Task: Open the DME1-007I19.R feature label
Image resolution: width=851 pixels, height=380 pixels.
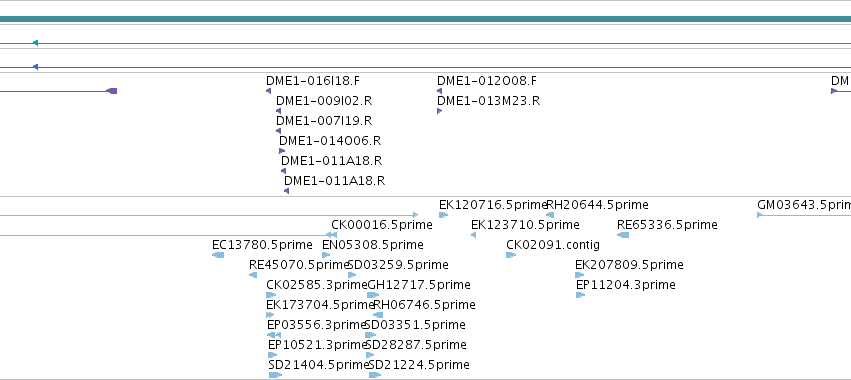Action: click(x=324, y=121)
